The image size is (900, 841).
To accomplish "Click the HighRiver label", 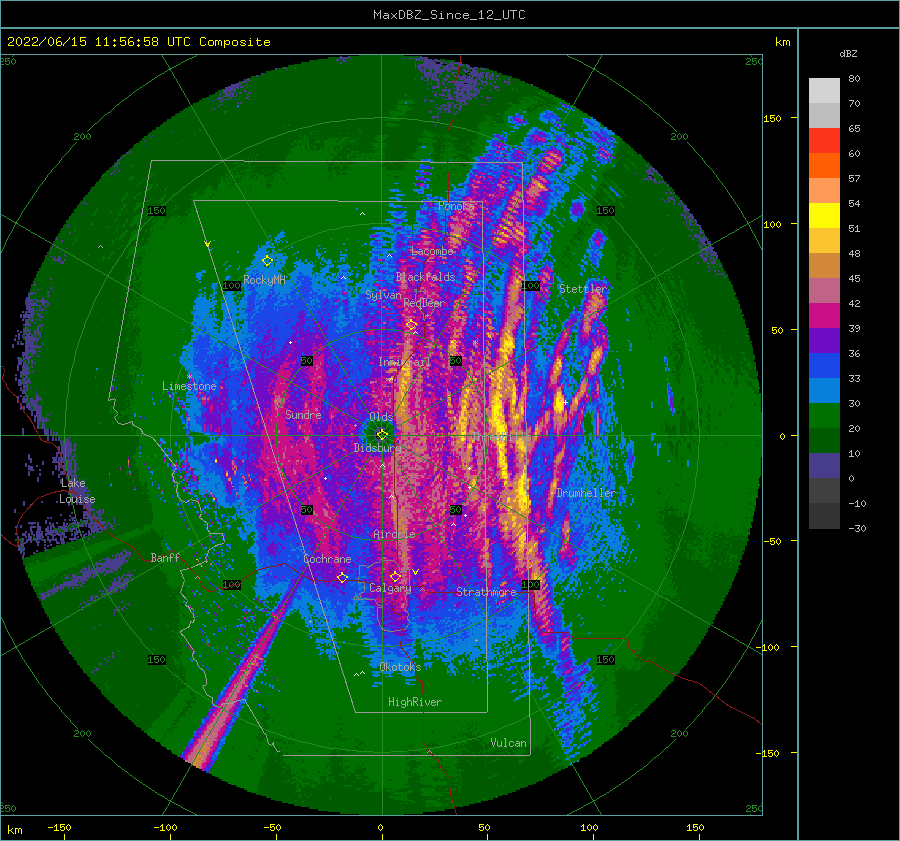I will coord(415,702).
